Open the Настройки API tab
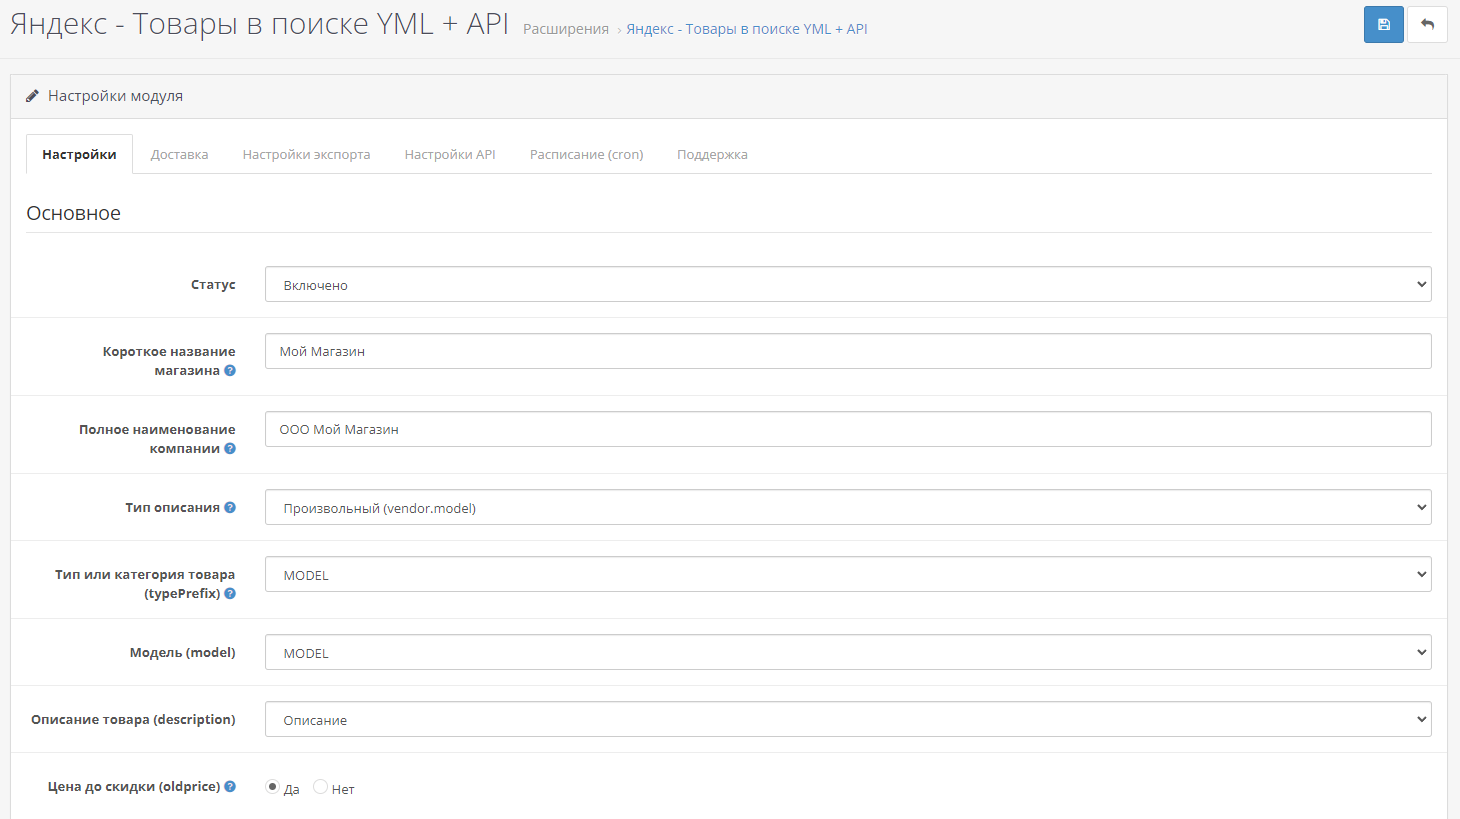This screenshot has height=819, width=1460. 450,154
